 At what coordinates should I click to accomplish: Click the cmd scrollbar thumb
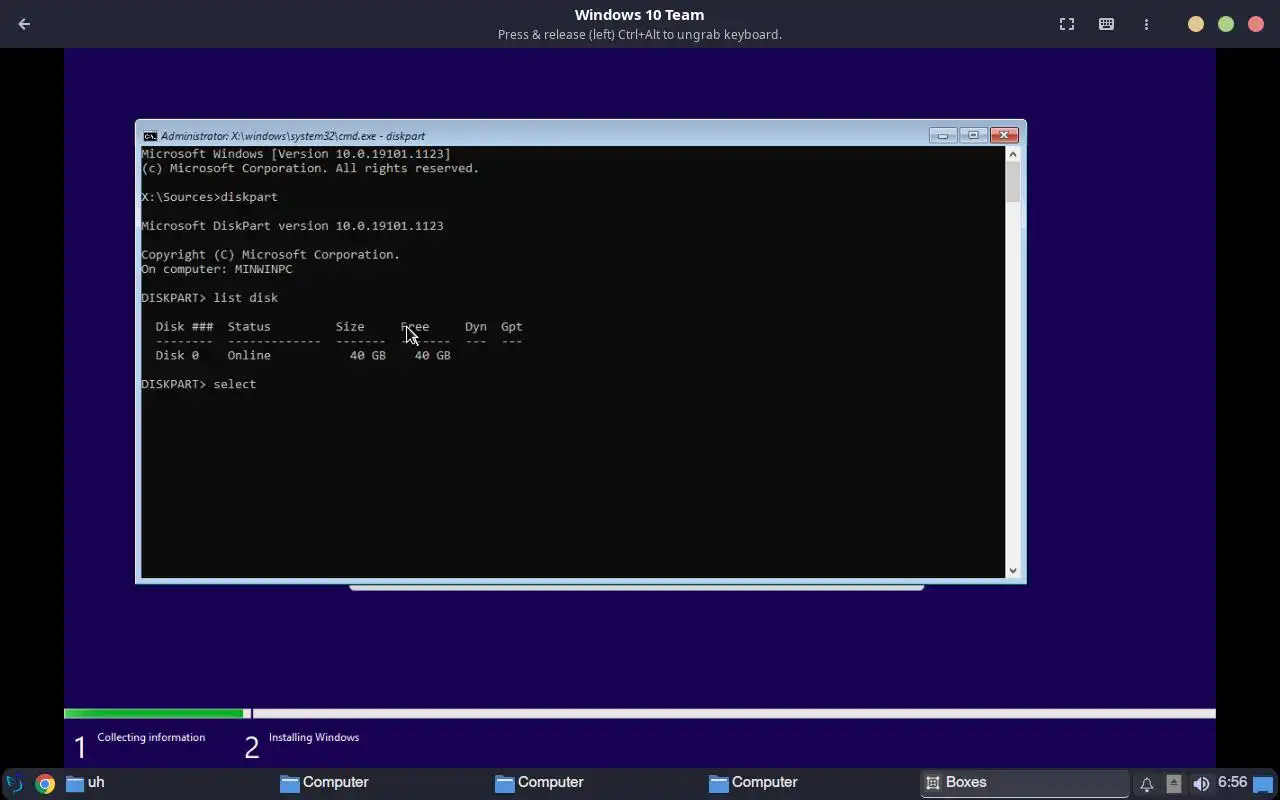click(x=1013, y=182)
